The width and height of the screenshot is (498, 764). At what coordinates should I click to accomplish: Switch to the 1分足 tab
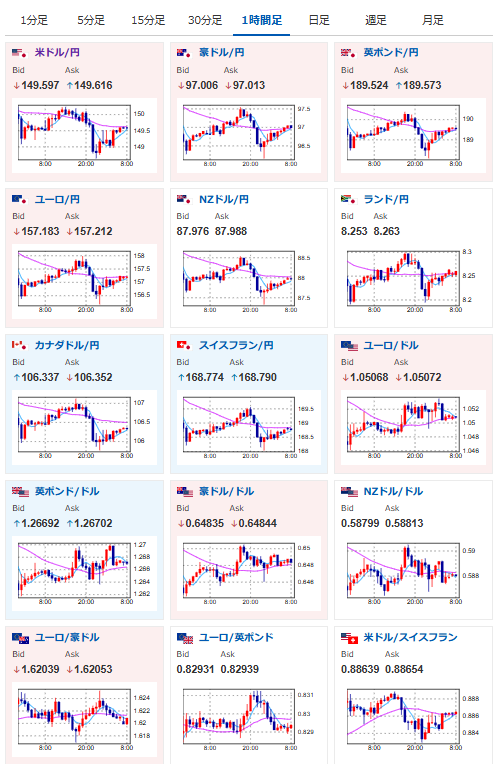point(34,20)
